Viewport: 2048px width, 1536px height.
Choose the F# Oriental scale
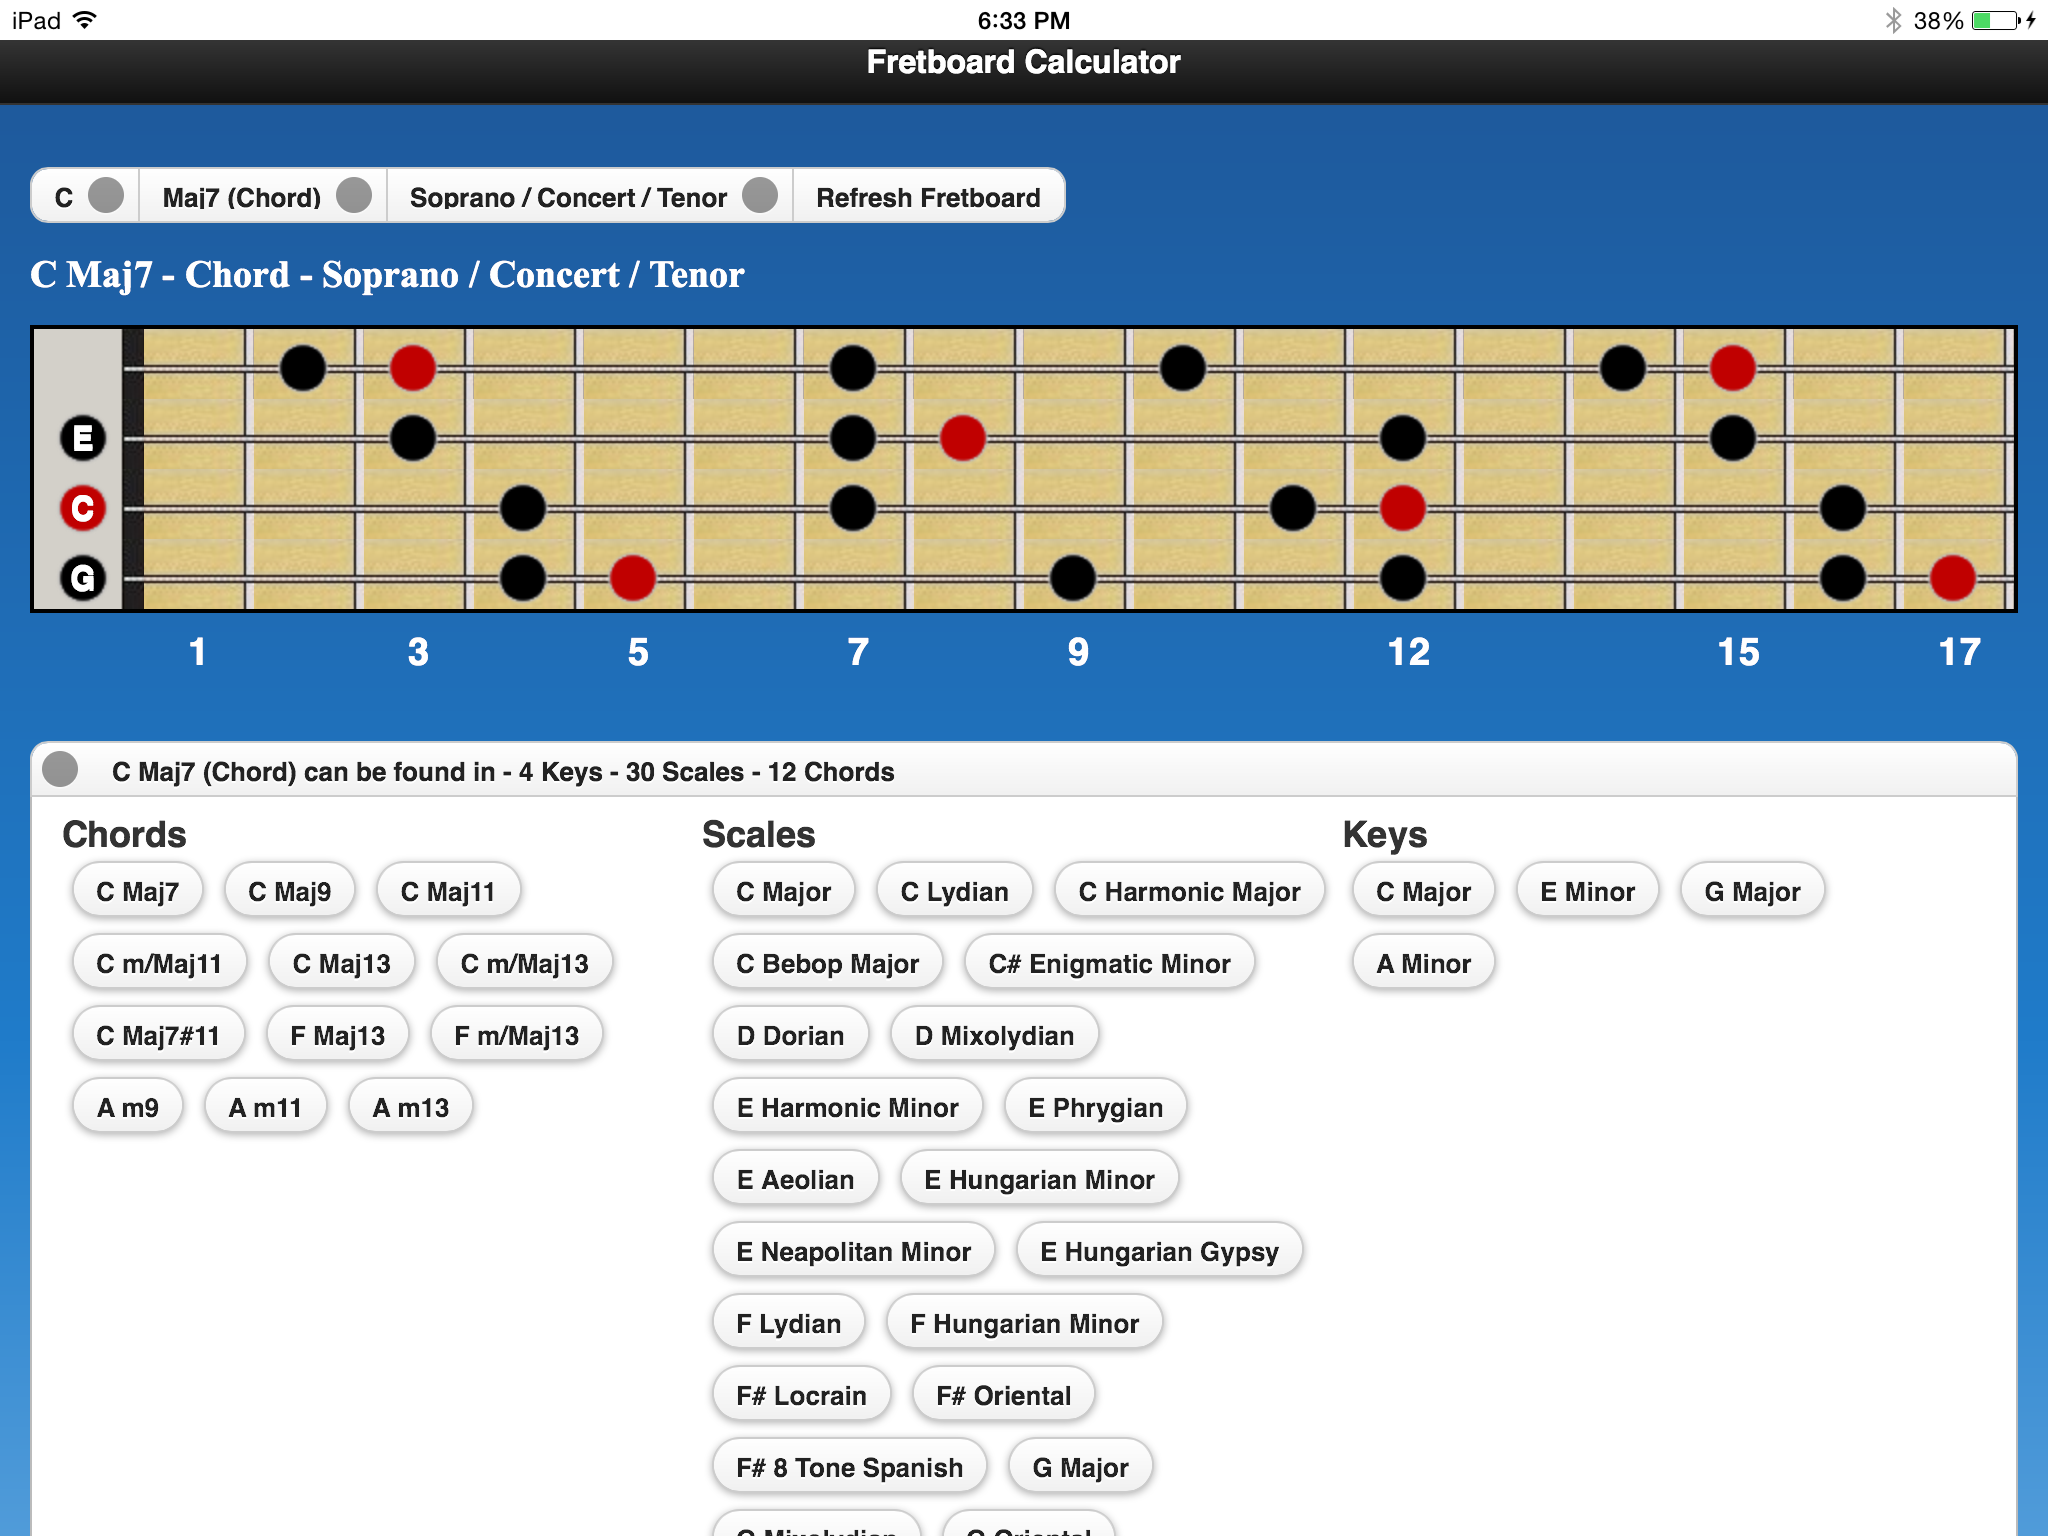click(x=1002, y=1395)
